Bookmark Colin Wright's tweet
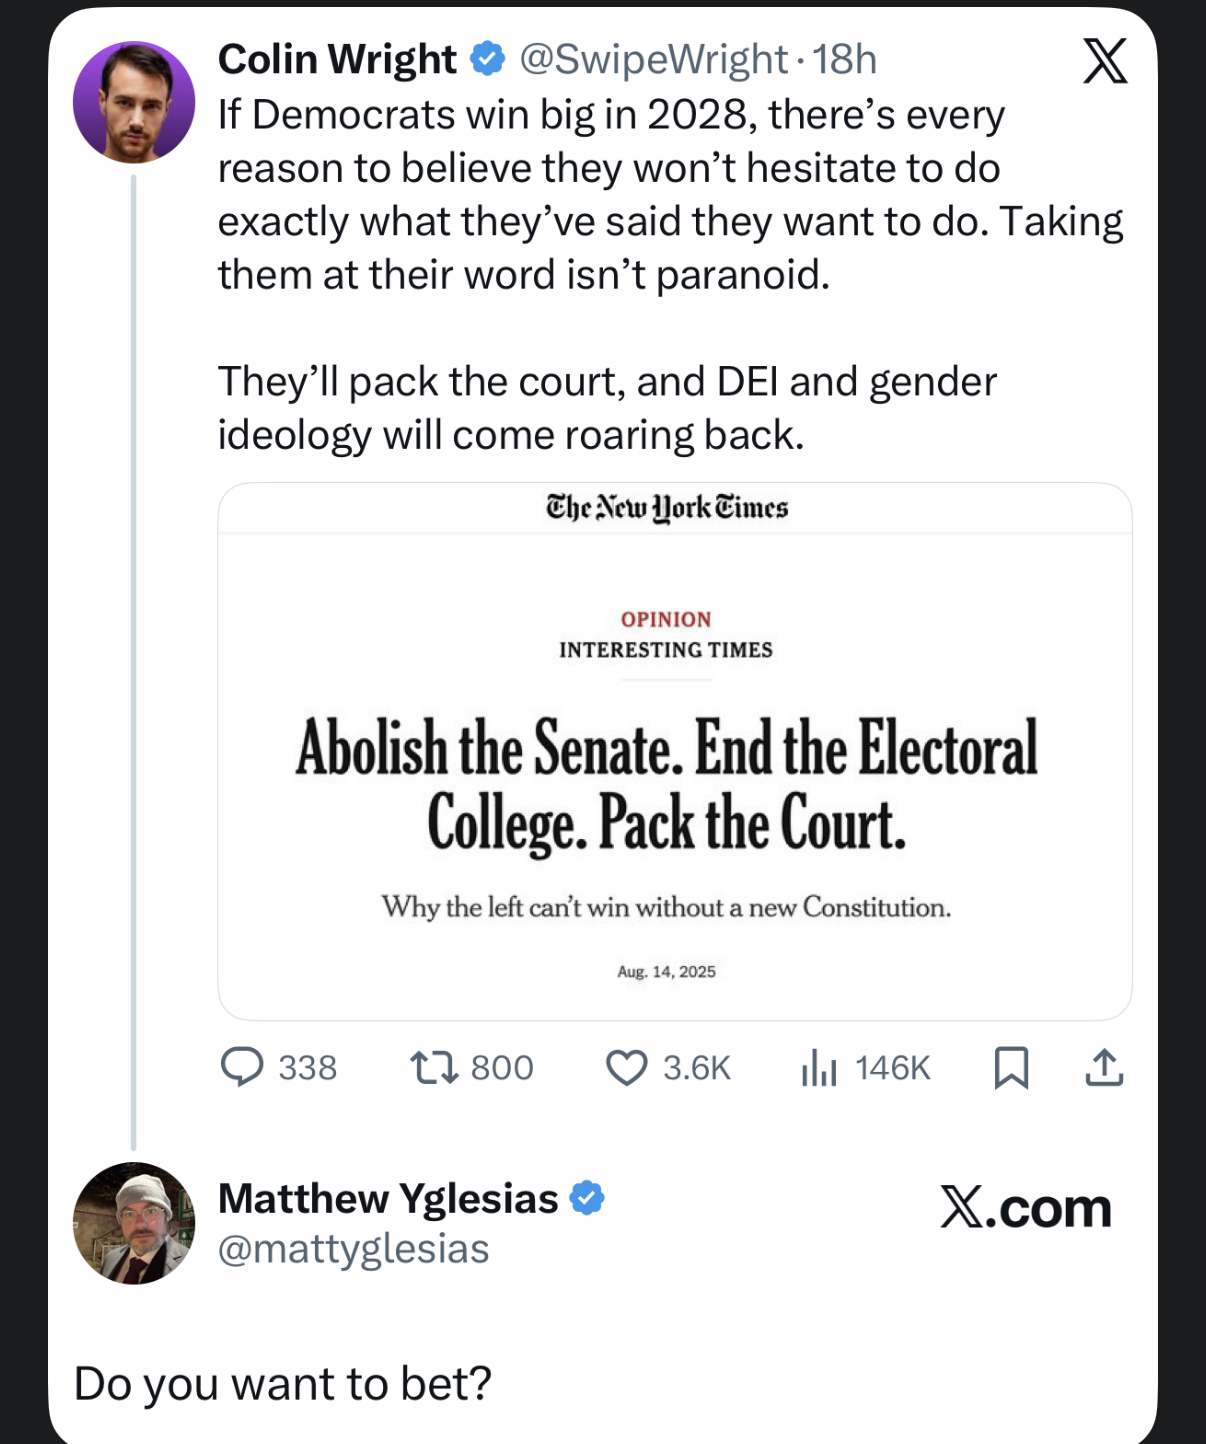 coord(1011,1067)
